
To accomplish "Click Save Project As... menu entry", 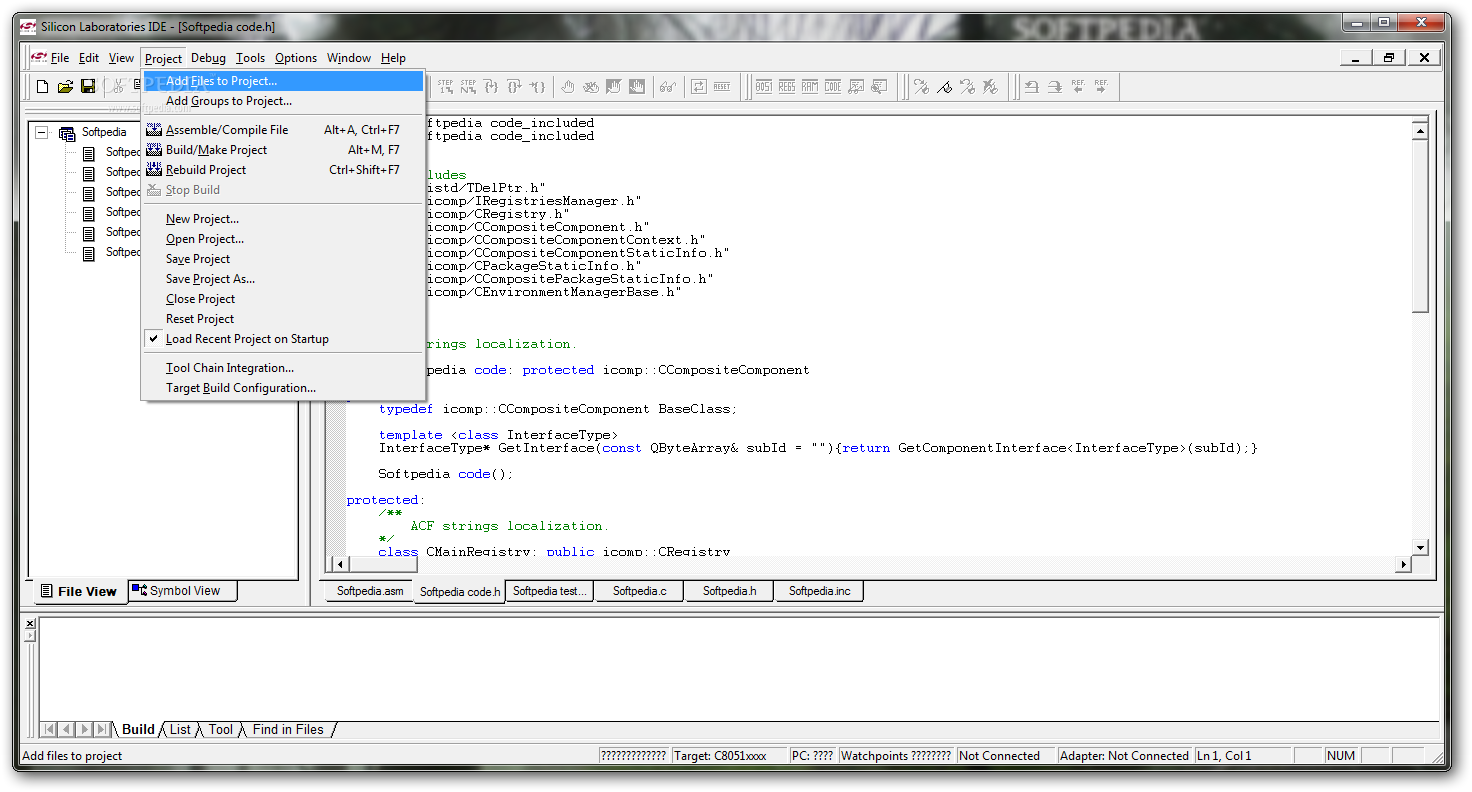I will [x=283, y=279].
